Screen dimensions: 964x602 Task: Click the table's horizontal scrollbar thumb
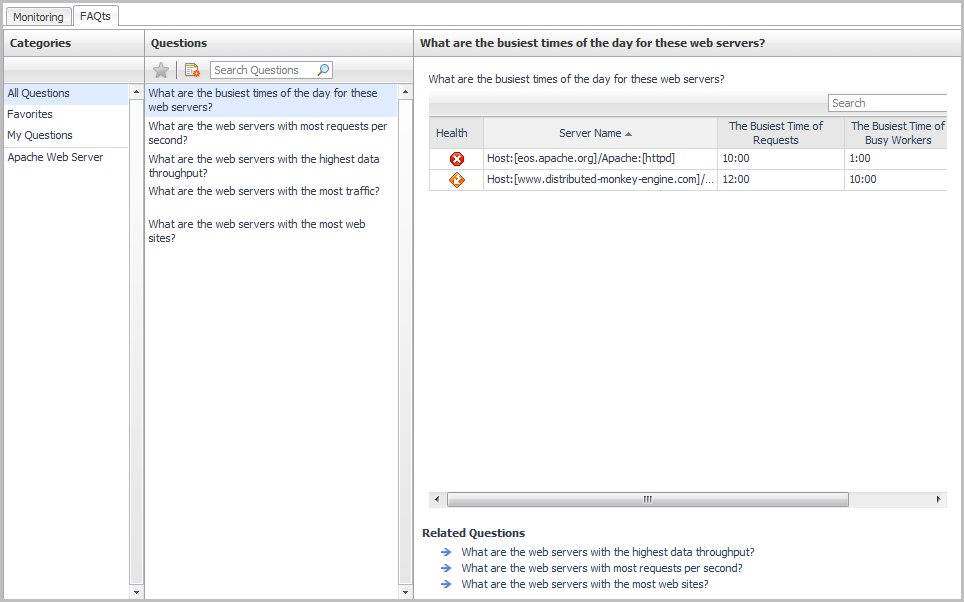tap(647, 499)
